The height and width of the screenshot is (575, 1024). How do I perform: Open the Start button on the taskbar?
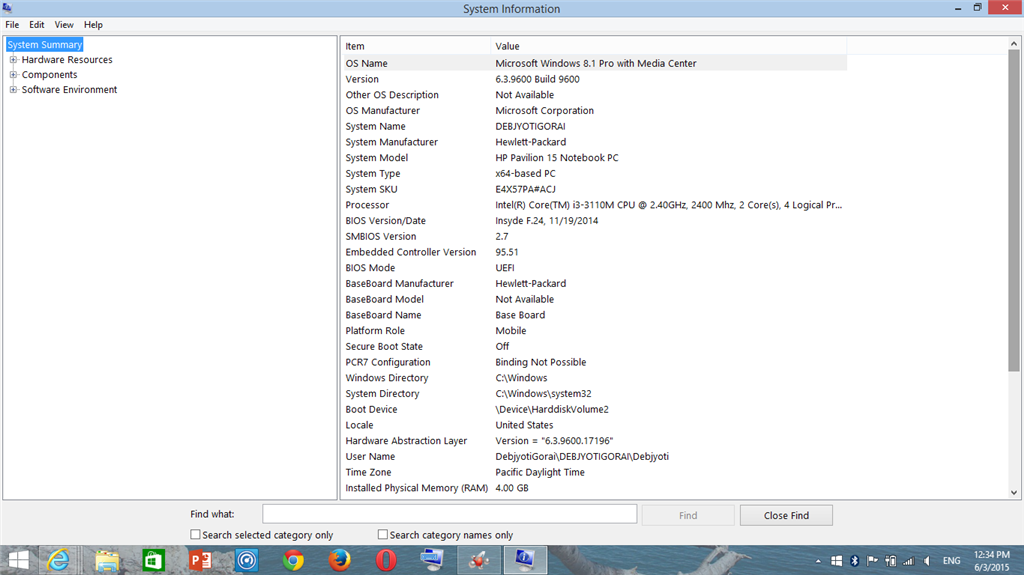[x=18, y=561]
